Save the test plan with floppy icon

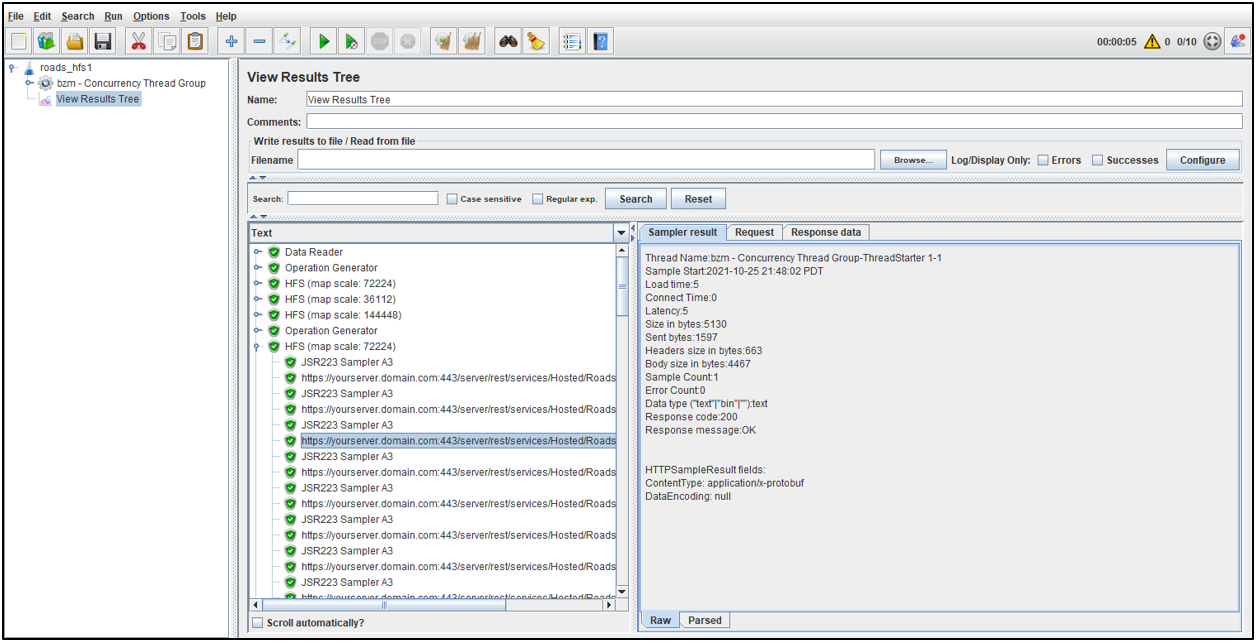(x=103, y=41)
